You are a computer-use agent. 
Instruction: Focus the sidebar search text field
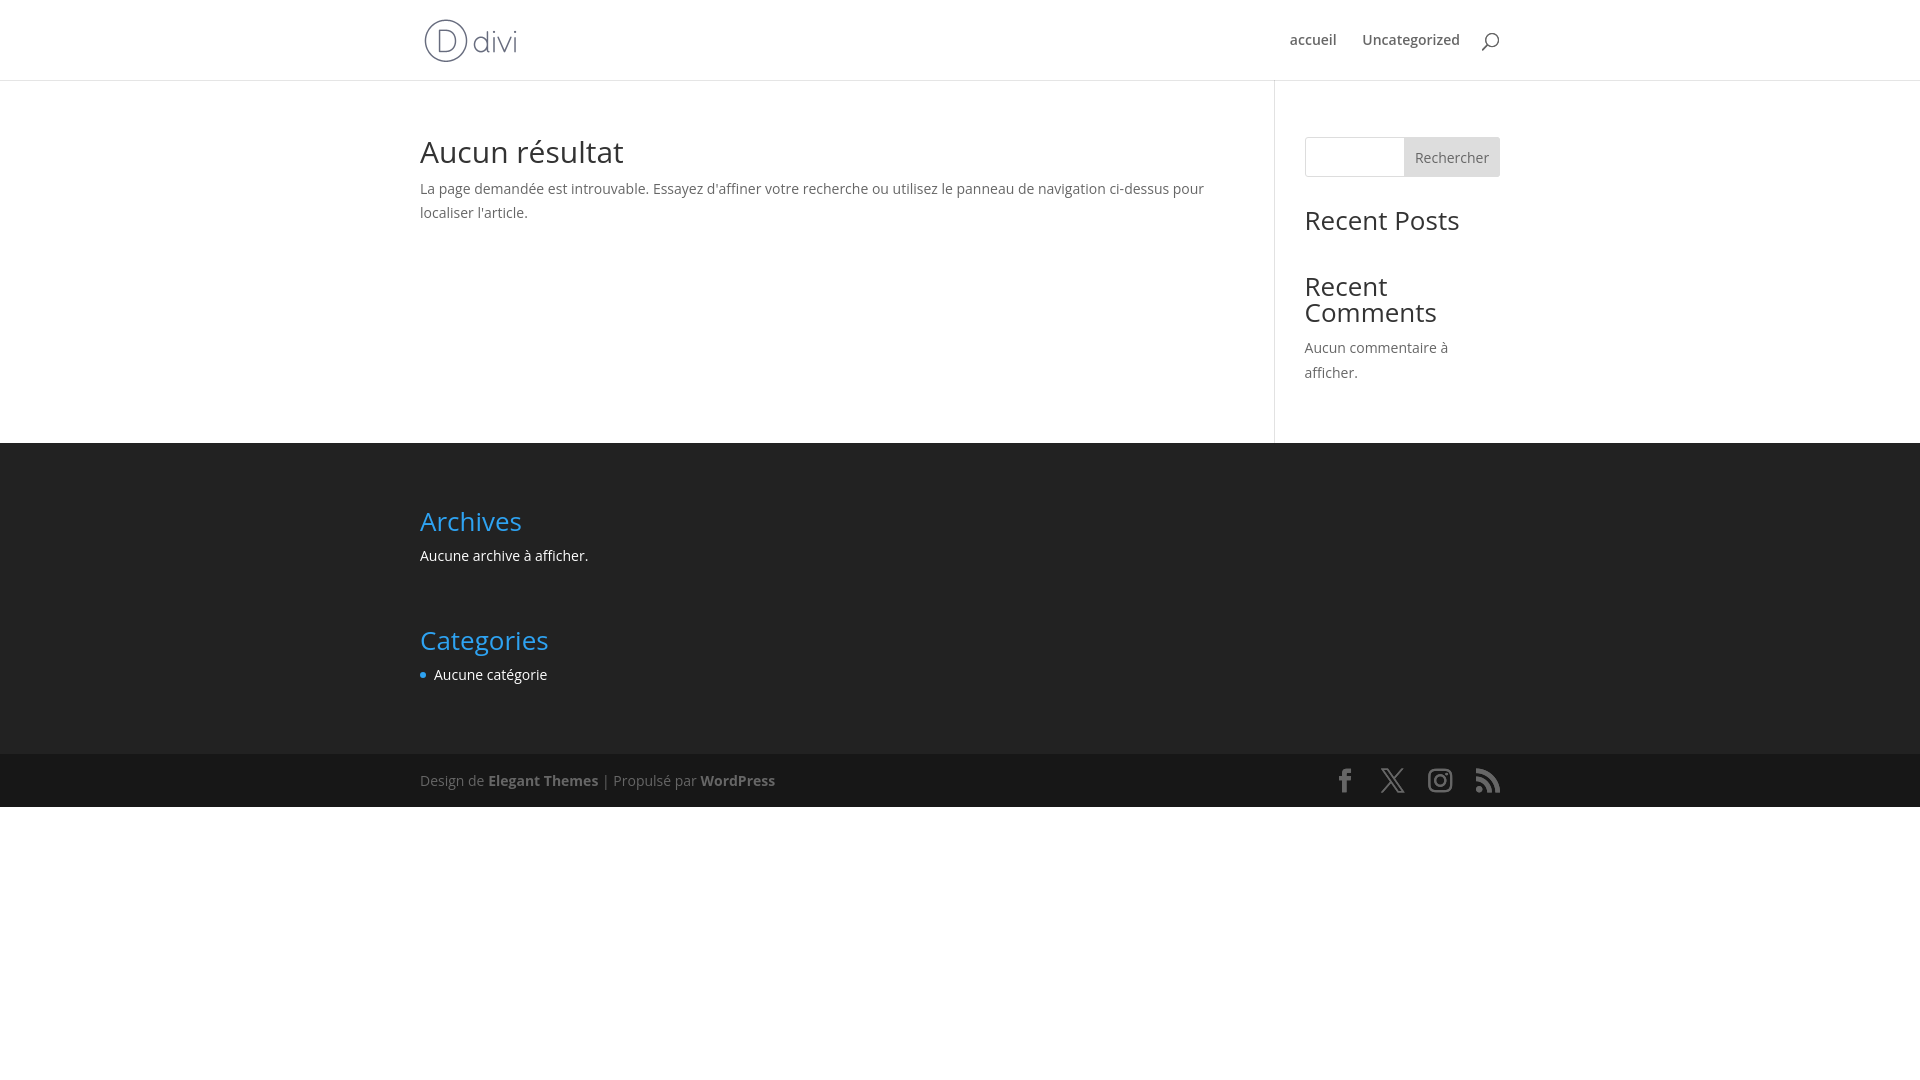(1355, 157)
